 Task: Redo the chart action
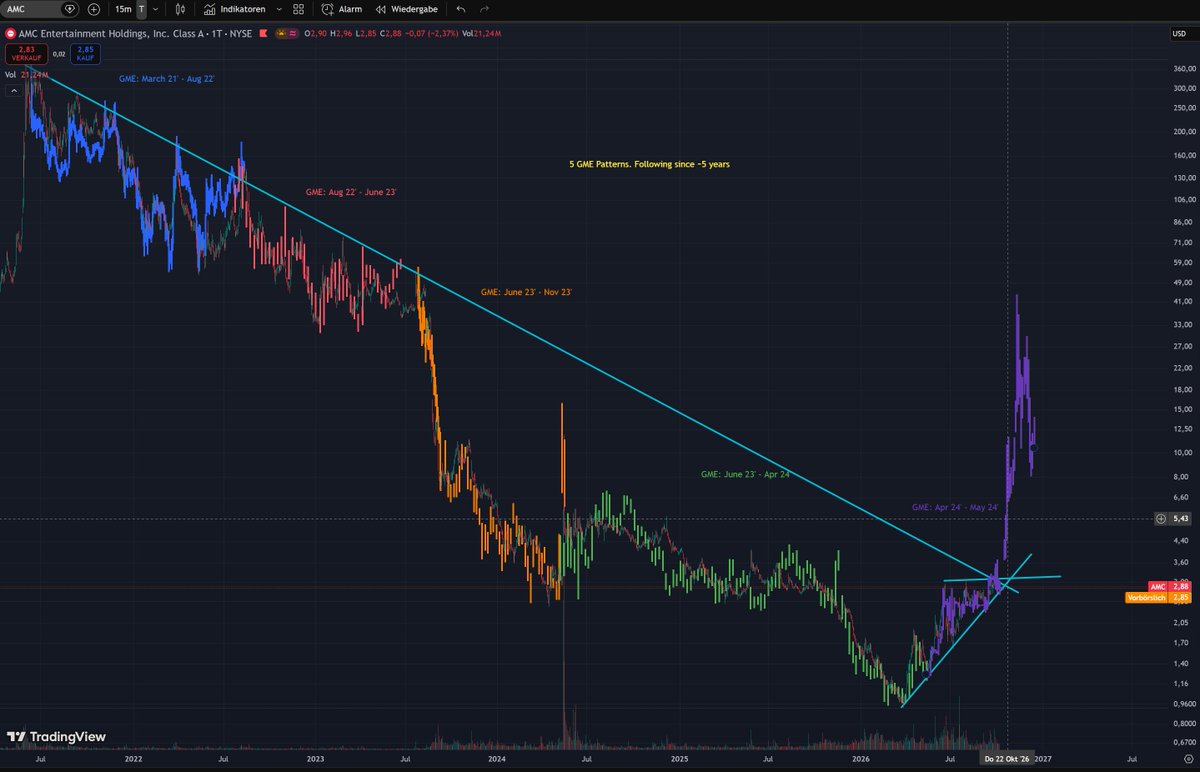[485, 9]
